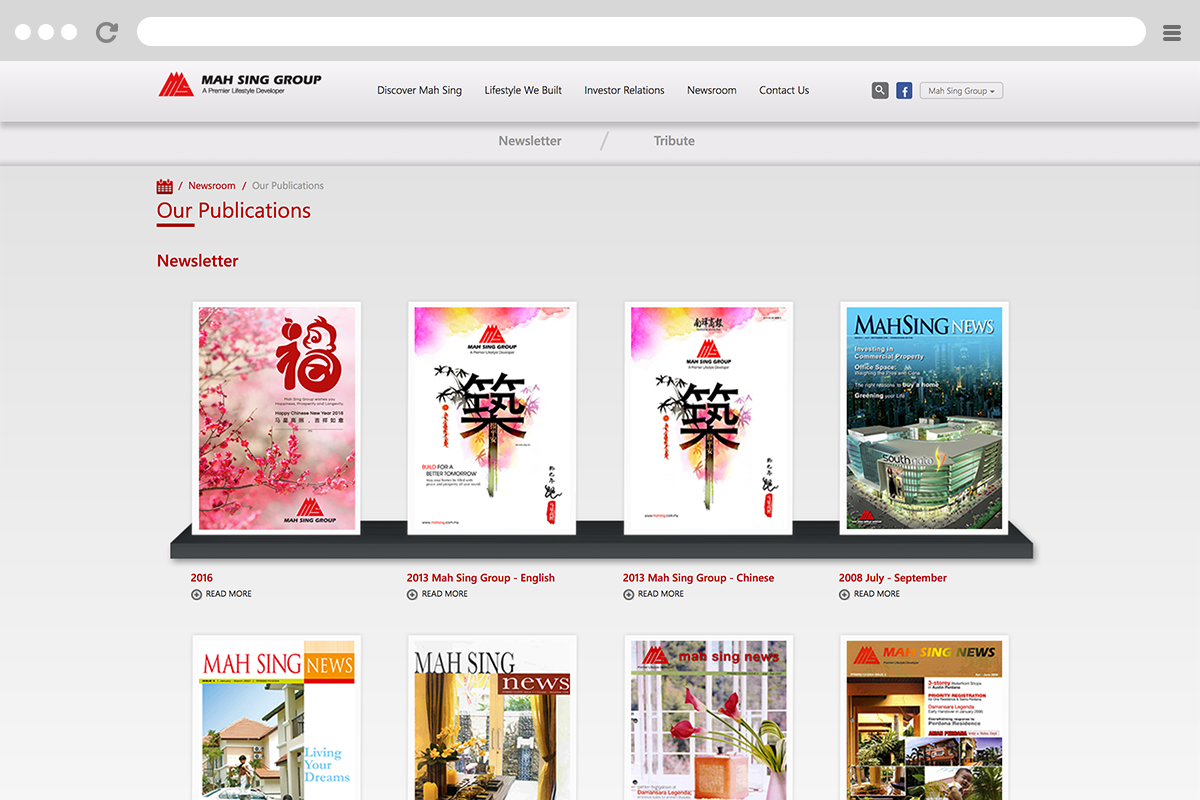This screenshot has width=1200, height=800.
Task: Click the Mah Sing Group logo
Action: coord(240,85)
